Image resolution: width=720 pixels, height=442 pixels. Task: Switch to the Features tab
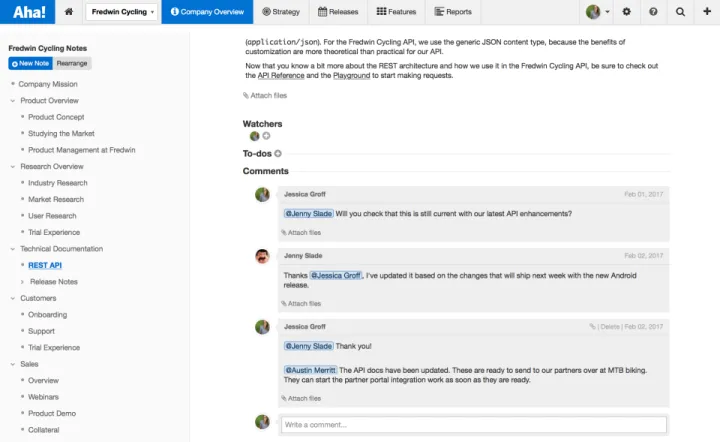[x=396, y=12]
